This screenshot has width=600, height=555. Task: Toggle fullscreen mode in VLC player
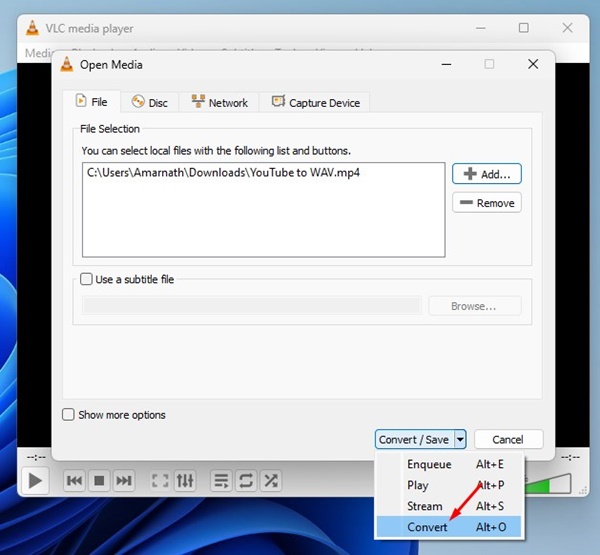point(160,480)
